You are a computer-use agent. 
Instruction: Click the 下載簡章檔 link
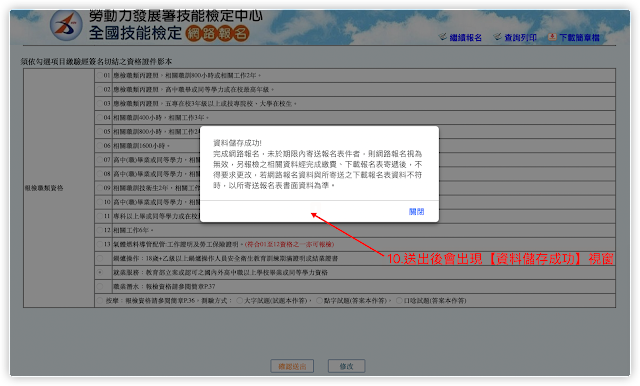(x=579, y=38)
